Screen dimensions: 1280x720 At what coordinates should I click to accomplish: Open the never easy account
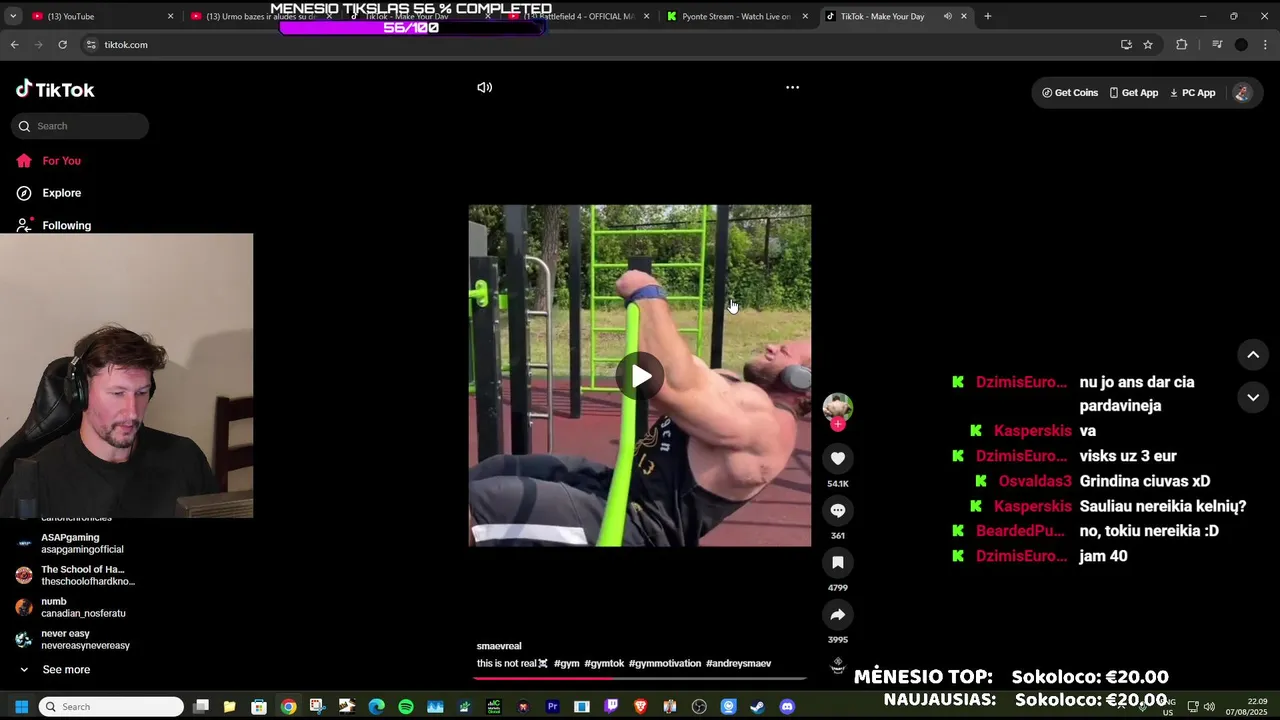pyautogui.click(x=73, y=639)
